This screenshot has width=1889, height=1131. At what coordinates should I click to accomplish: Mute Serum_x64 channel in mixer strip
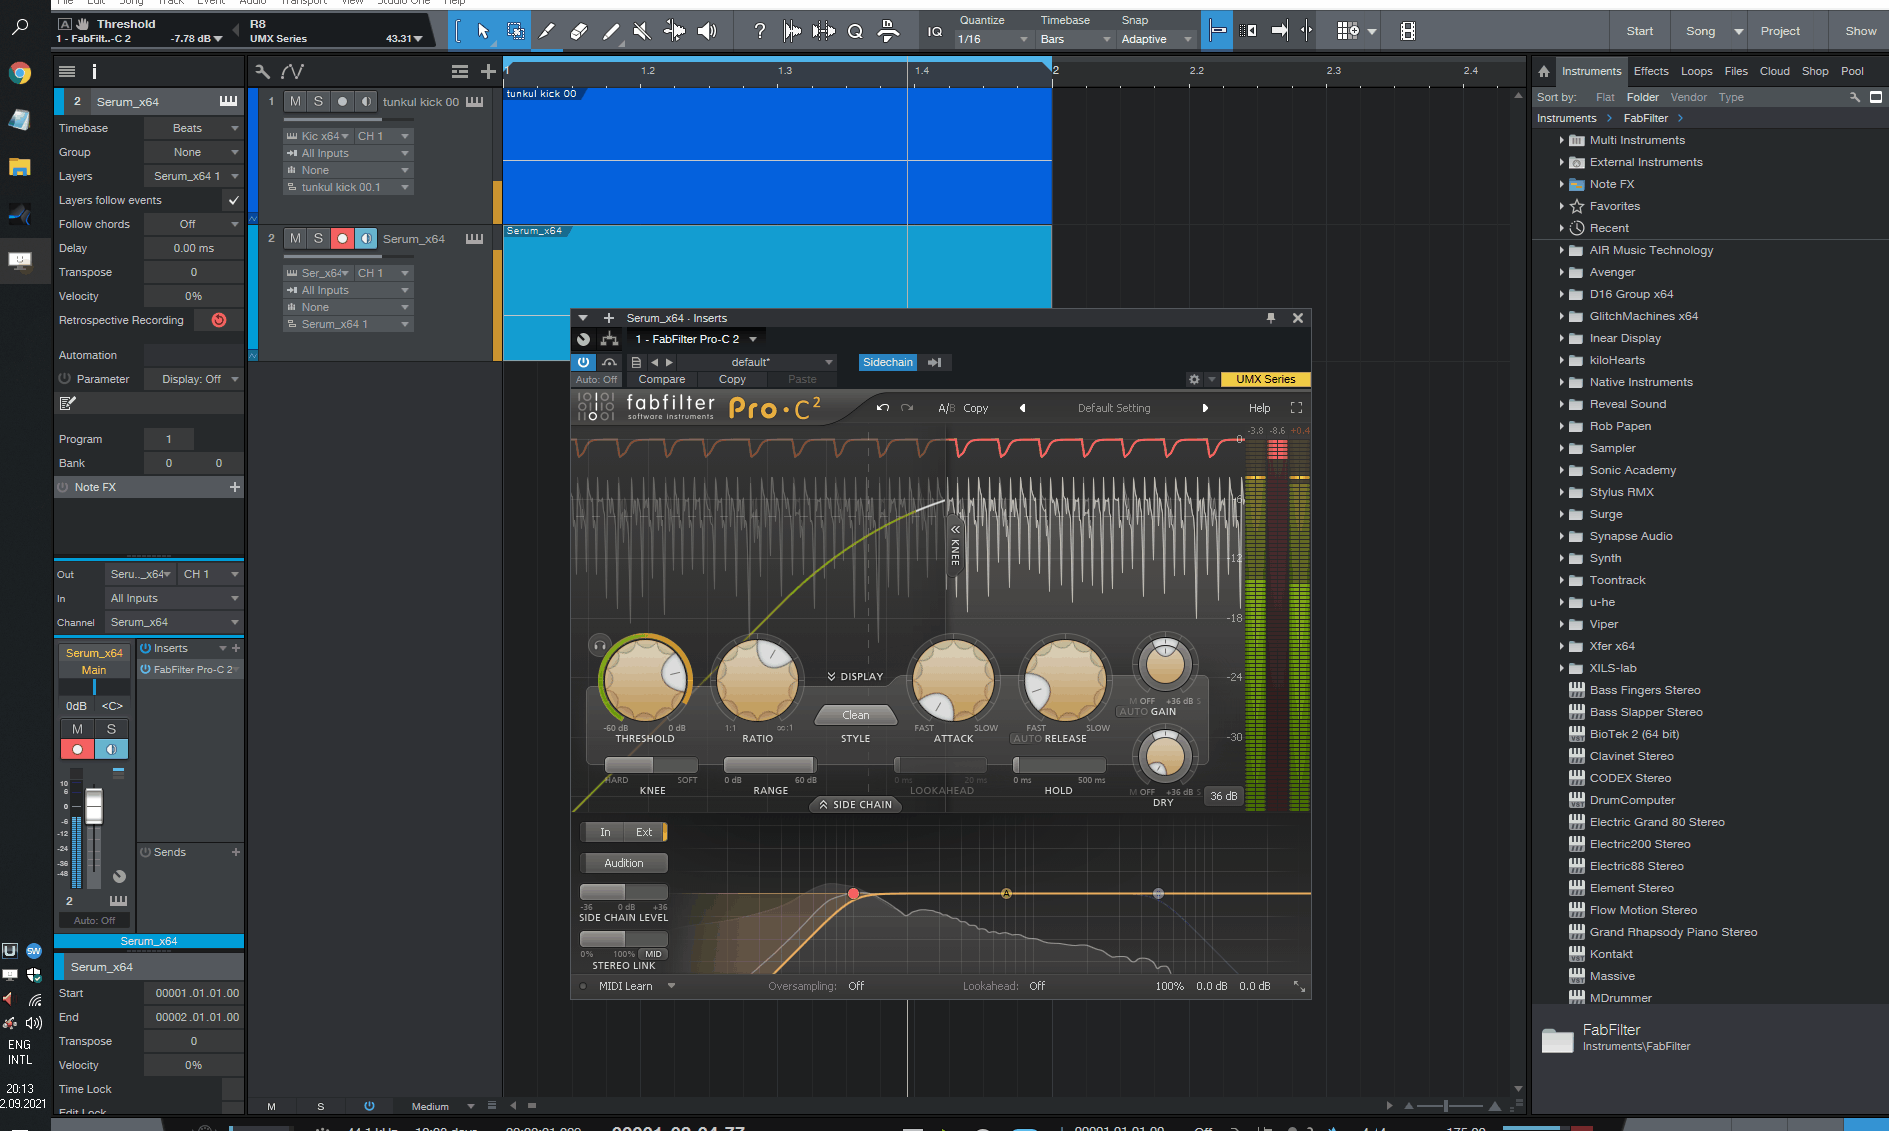(x=77, y=729)
